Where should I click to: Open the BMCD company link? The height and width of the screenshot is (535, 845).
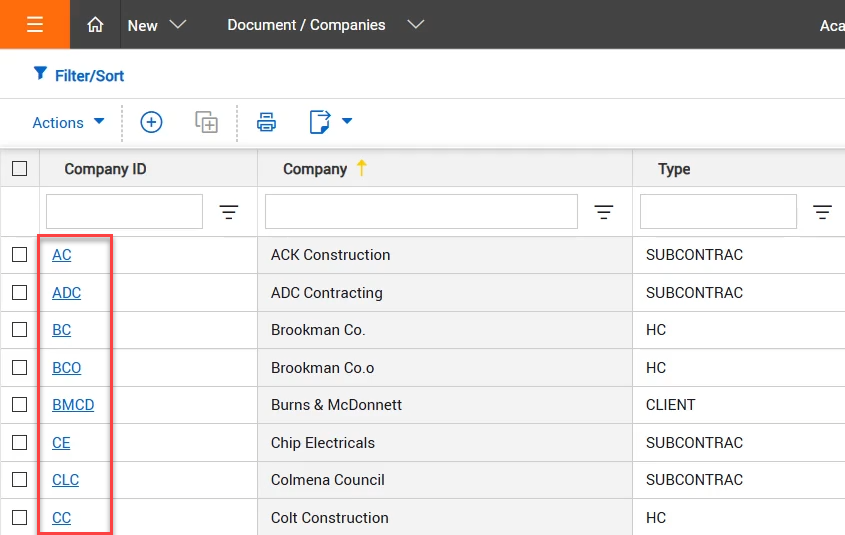(73, 405)
